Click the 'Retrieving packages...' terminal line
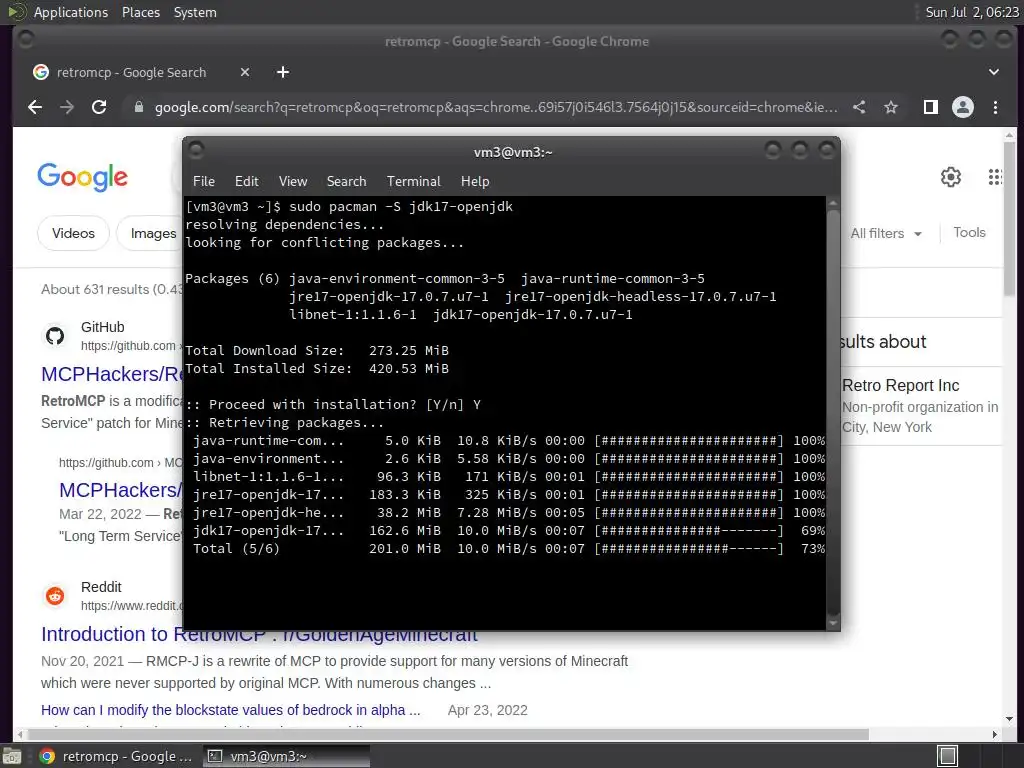 click(x=285, y=423)
